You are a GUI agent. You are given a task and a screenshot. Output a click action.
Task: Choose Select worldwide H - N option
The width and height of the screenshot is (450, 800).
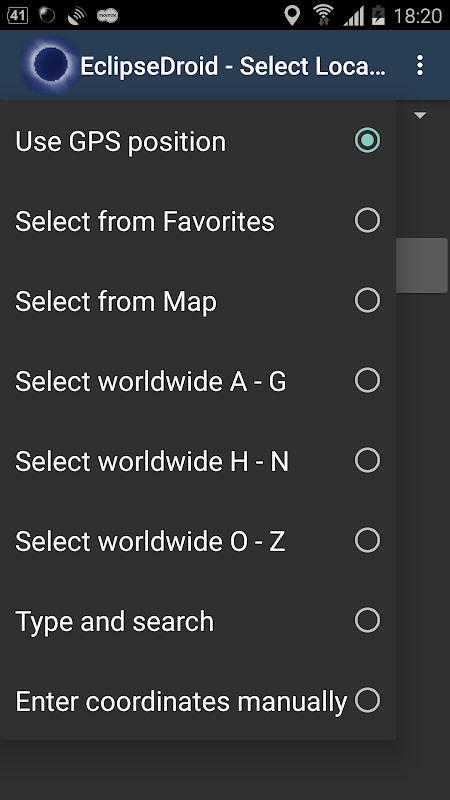click(x=198, y=461)
